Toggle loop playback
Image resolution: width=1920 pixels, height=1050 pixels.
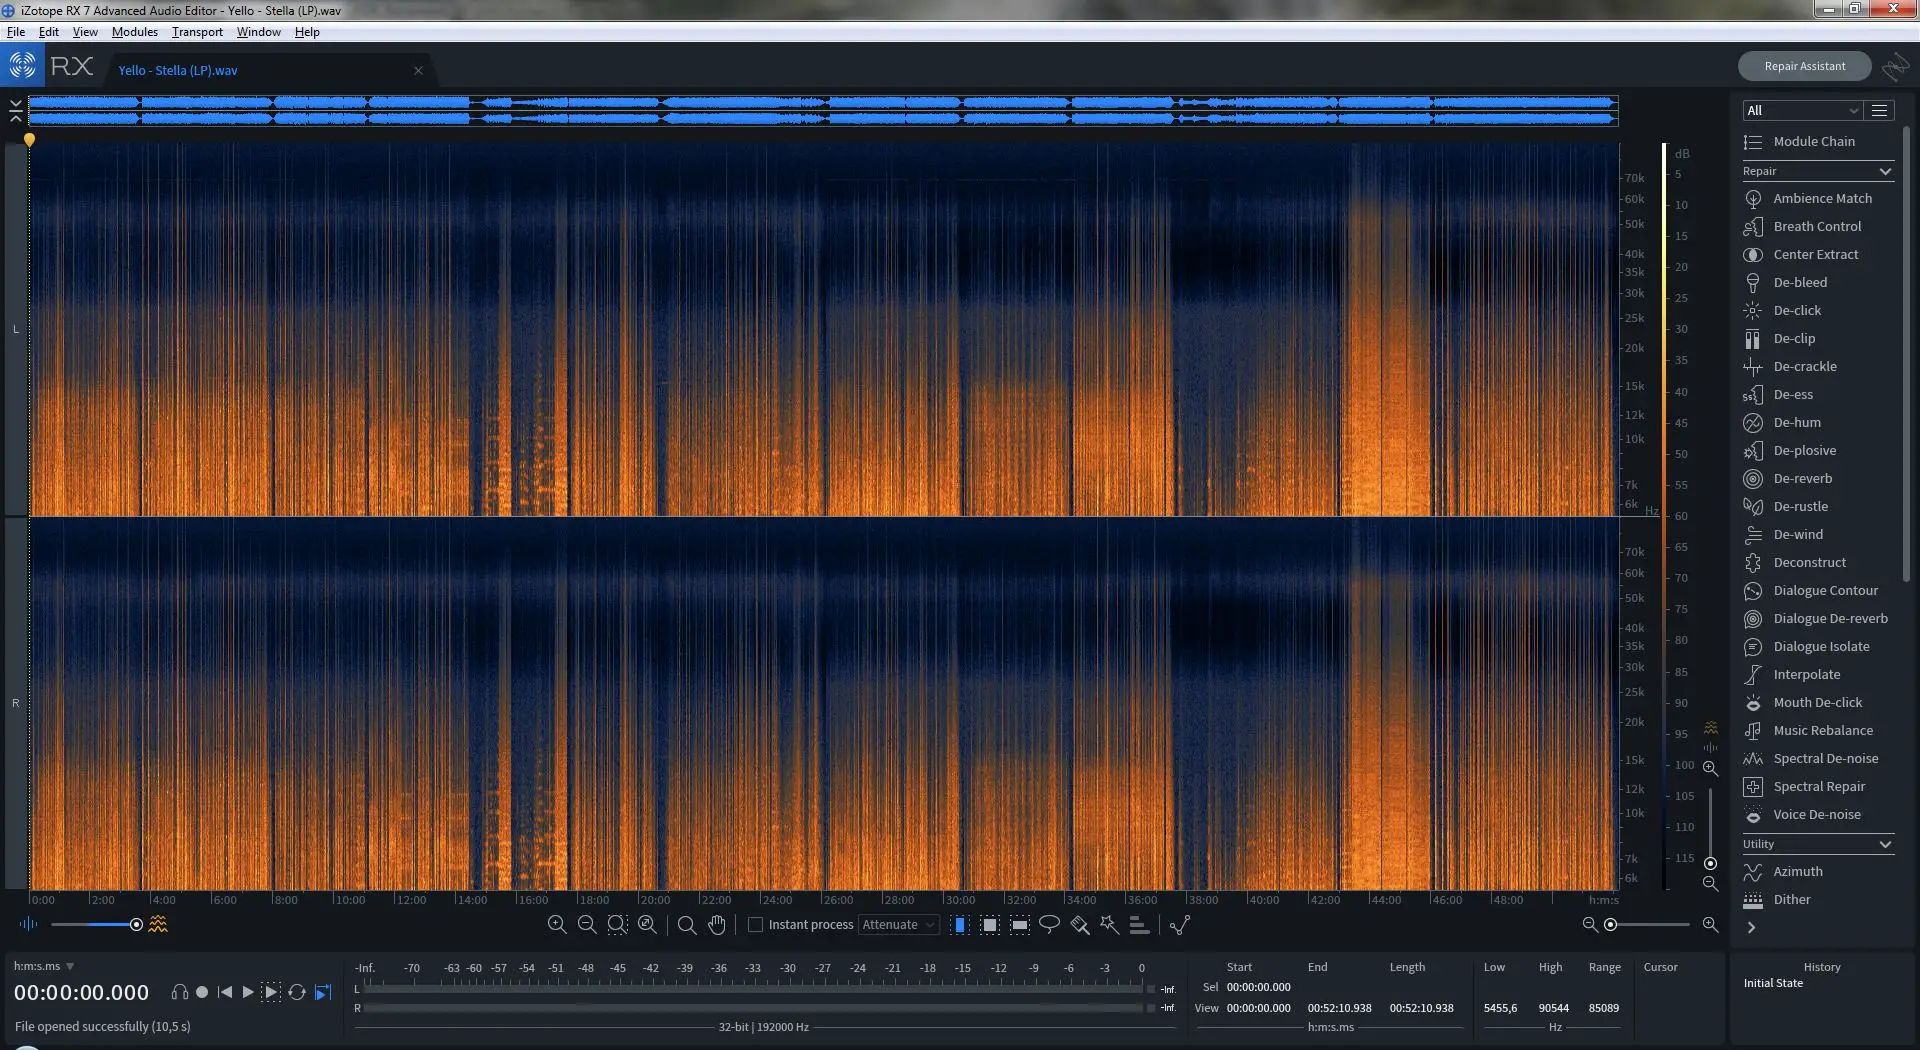(297, 992)
